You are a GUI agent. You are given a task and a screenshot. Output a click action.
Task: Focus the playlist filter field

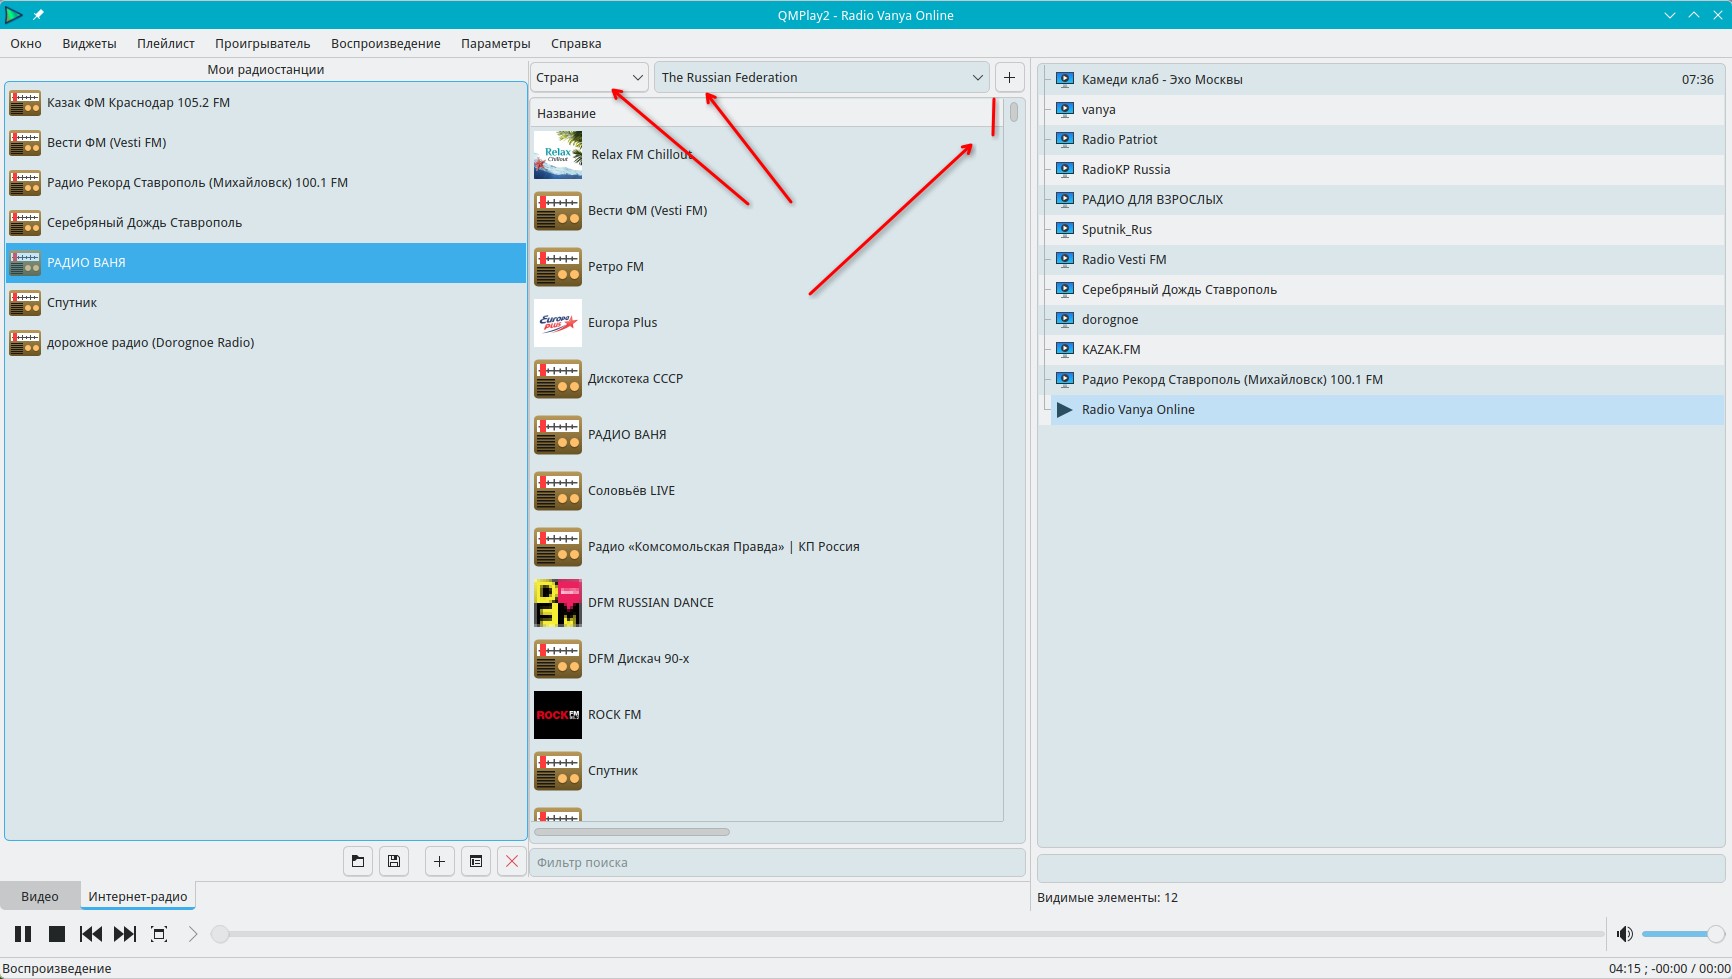[x=1381, y=868]
